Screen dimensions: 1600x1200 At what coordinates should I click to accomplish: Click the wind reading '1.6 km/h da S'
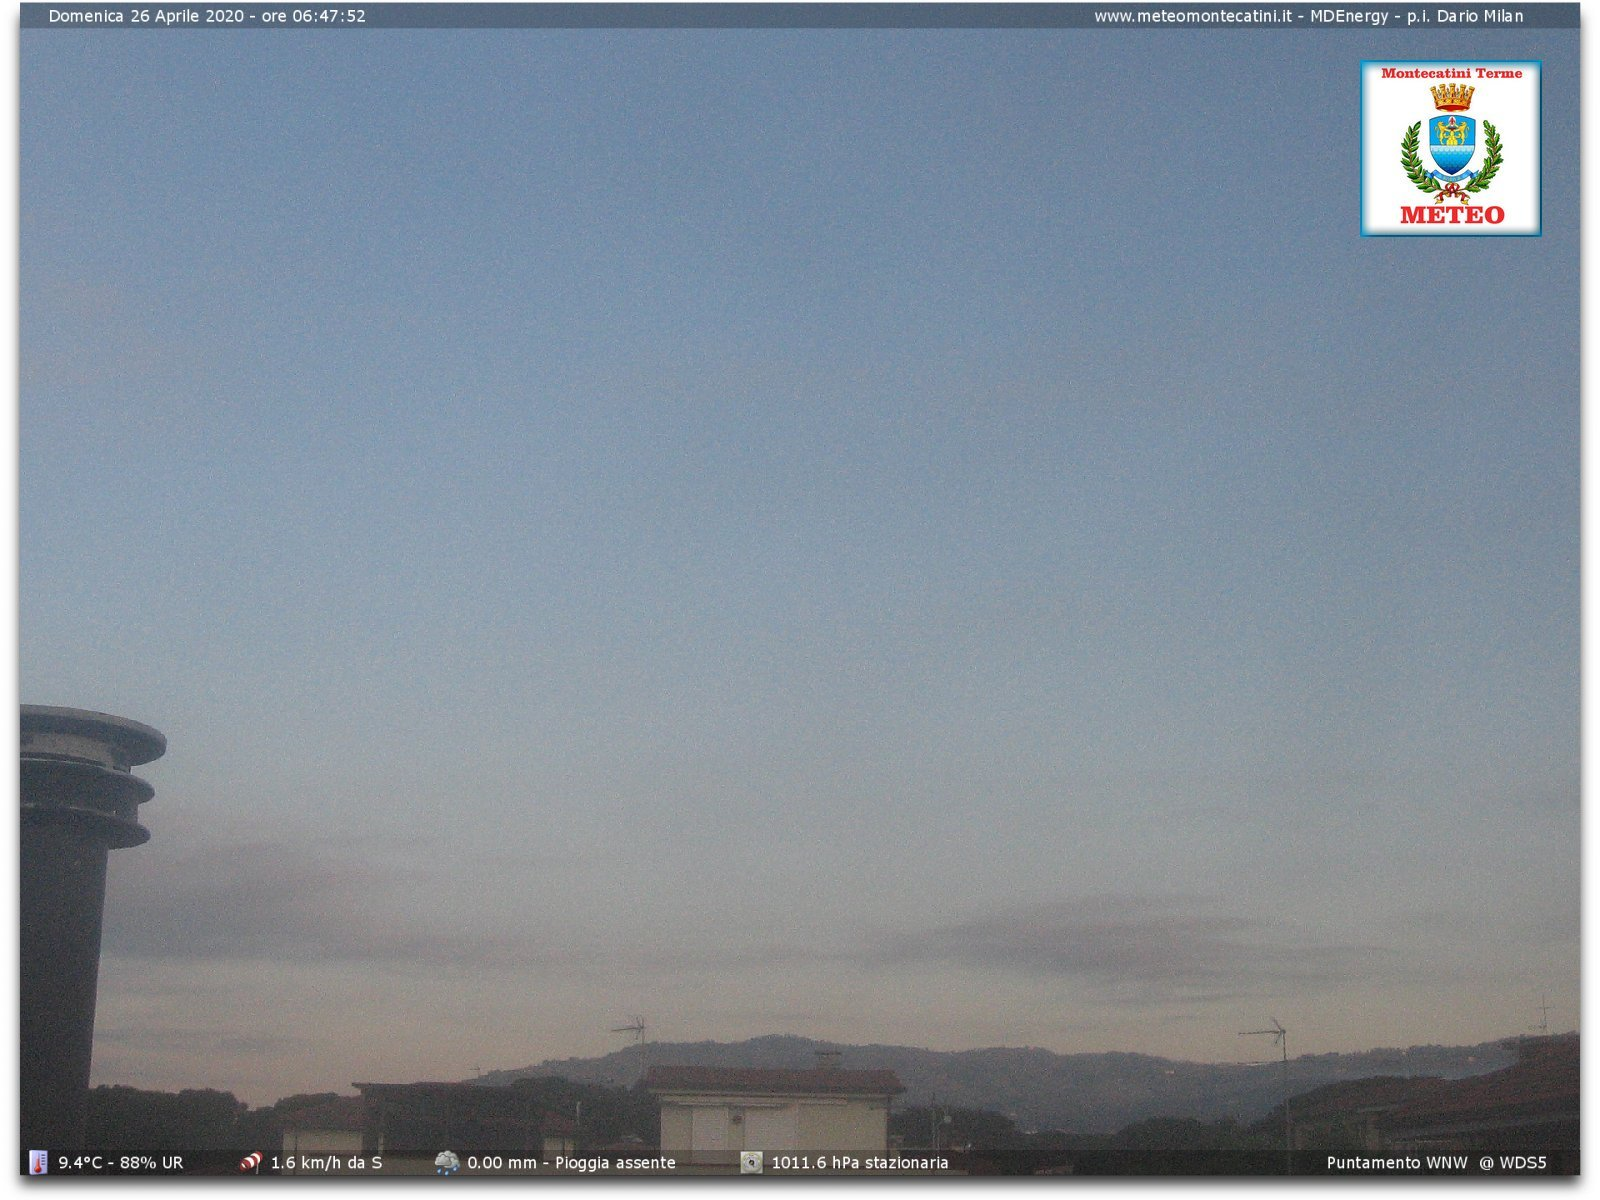(x=326, y=1163)
